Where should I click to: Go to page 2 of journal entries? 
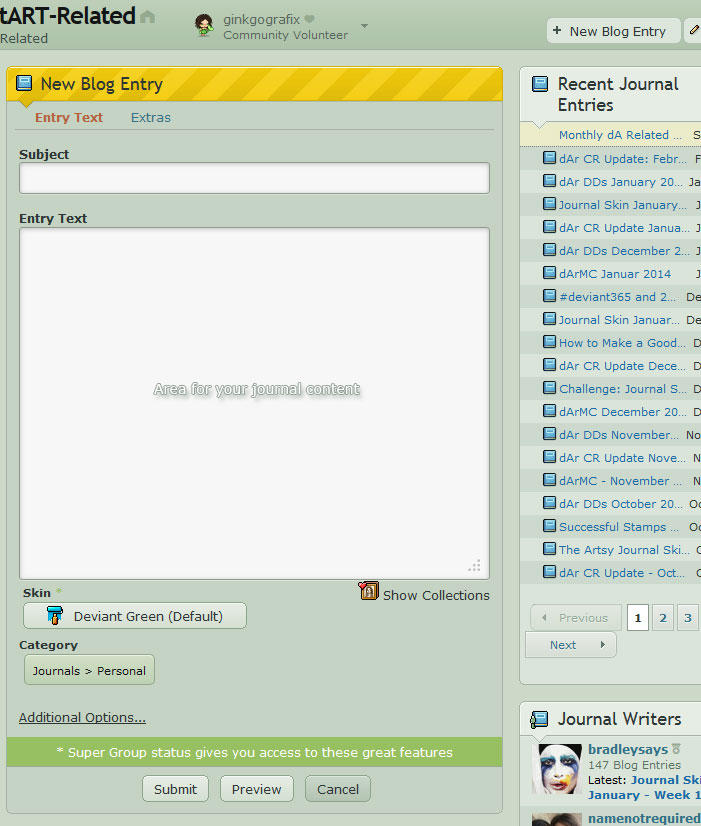coord(663,617)
